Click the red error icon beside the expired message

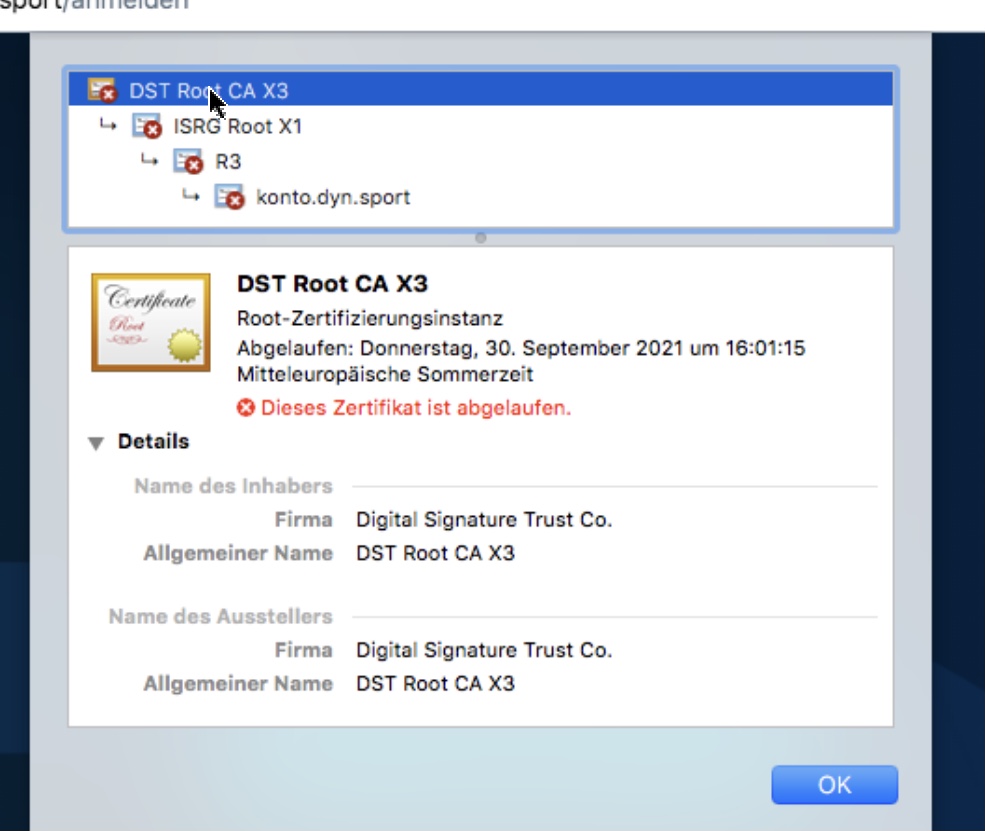point(246,408)
